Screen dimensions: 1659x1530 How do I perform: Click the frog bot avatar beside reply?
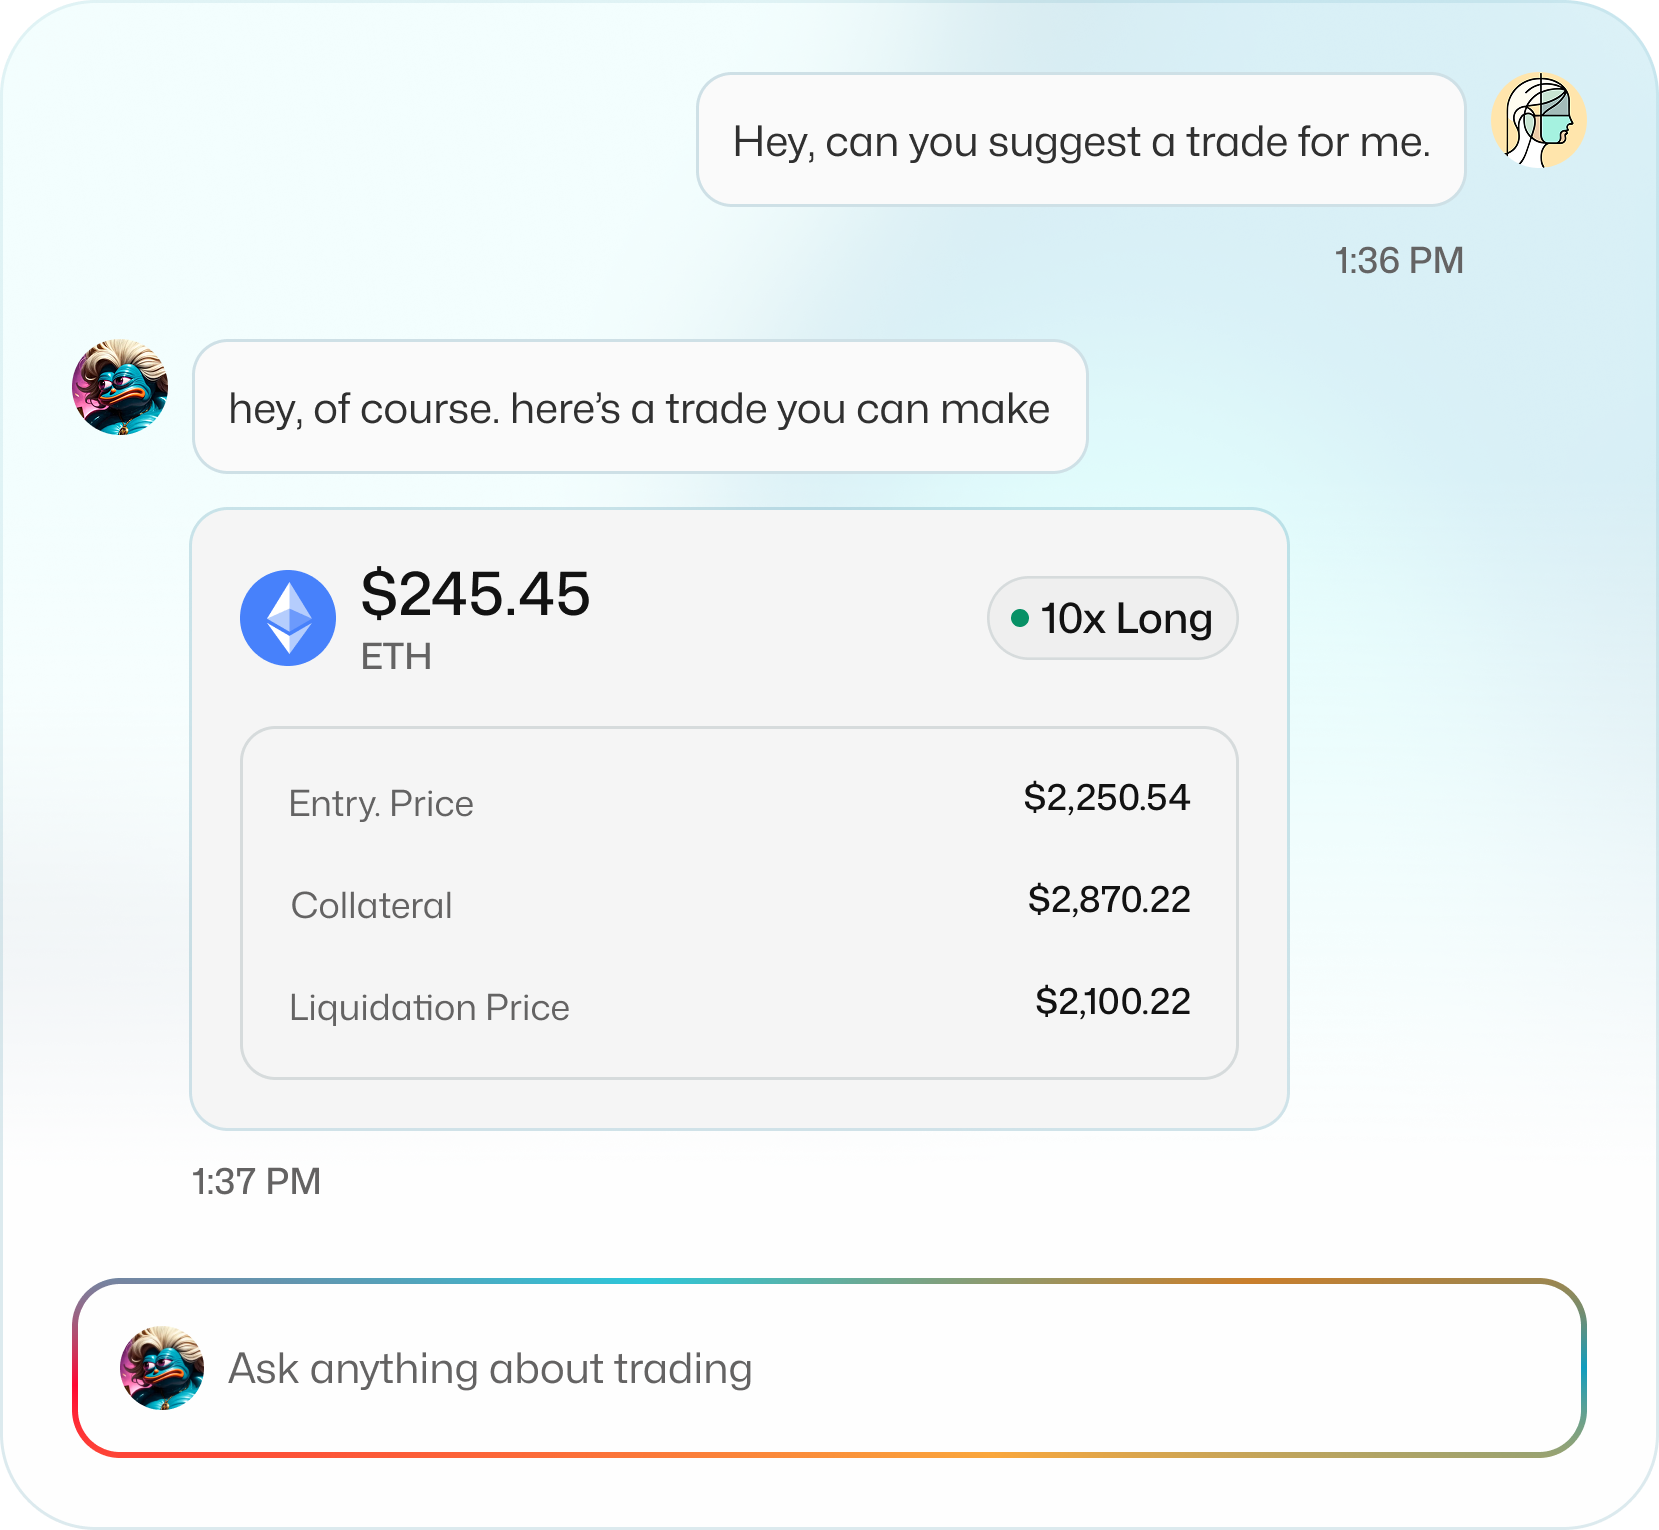tap(120, 387)
